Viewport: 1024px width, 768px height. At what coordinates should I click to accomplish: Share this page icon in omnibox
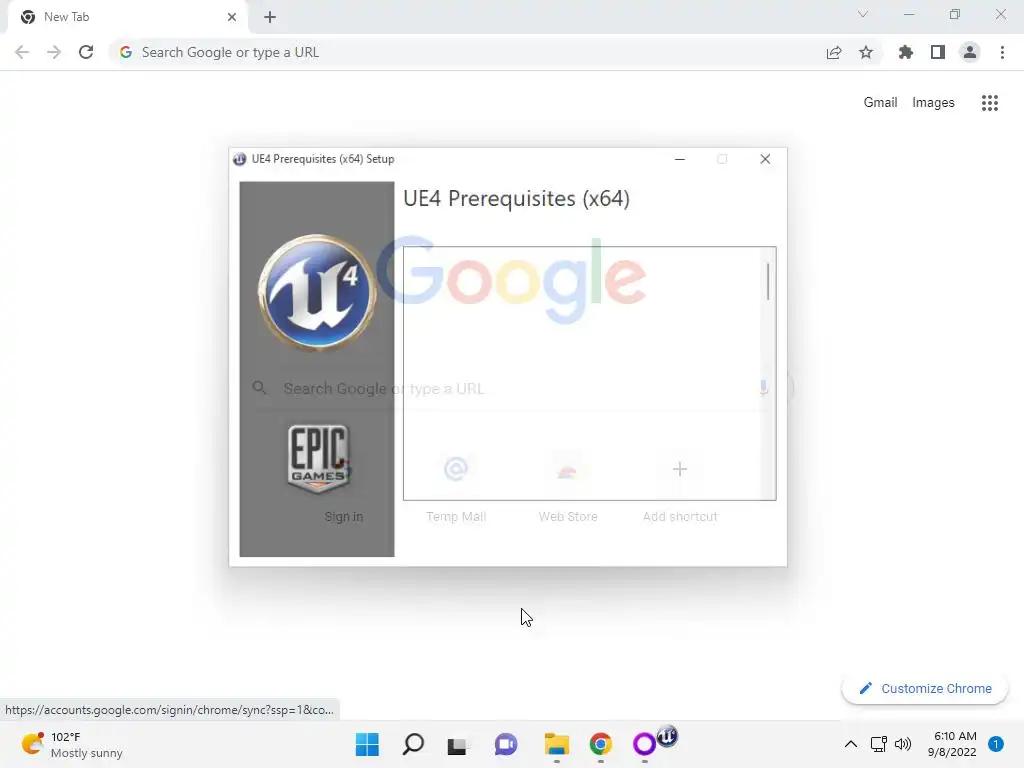pyautogui.click(x=833, y=52)
